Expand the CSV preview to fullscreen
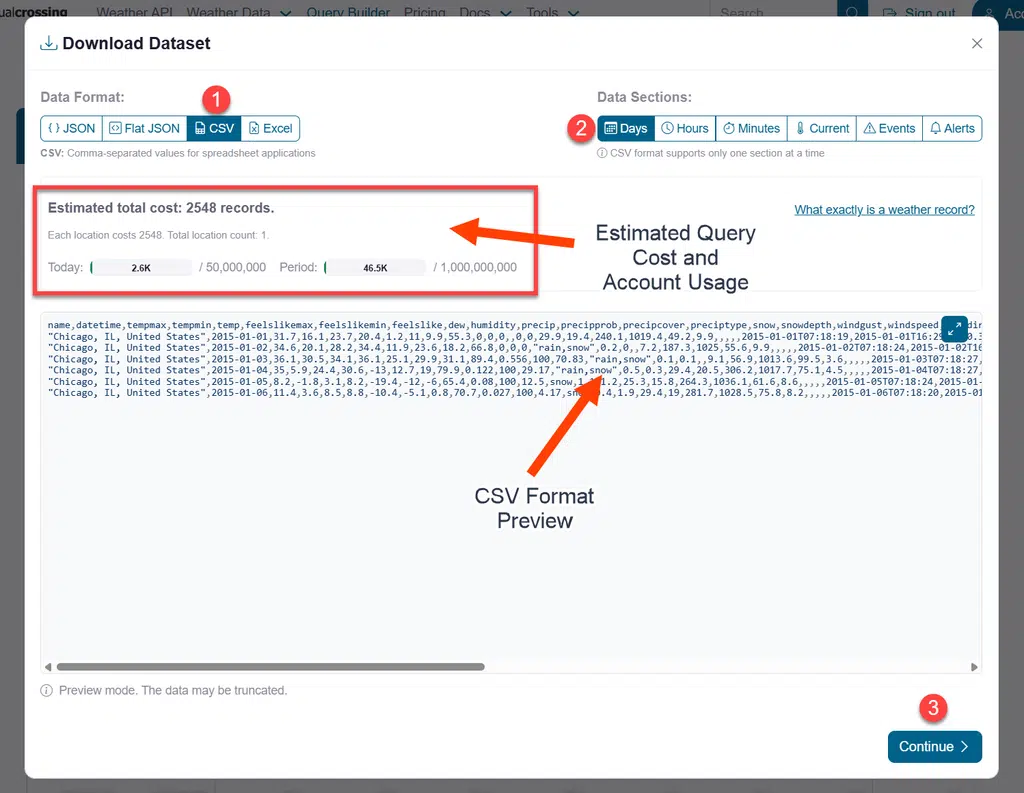Viewport: 1024px width, 793px height. (954, 329)
